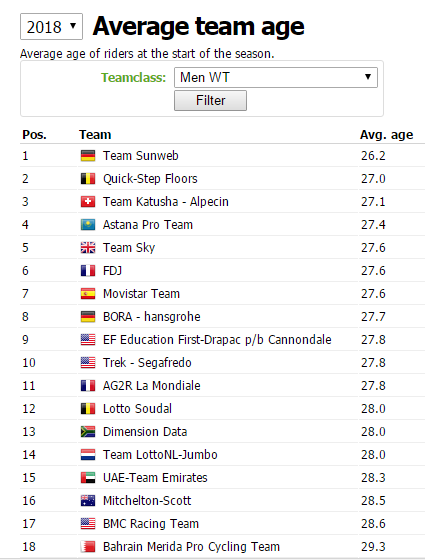
Task: Click the South African flag beside Dimension Data
Action: click(x=88, y=432)
